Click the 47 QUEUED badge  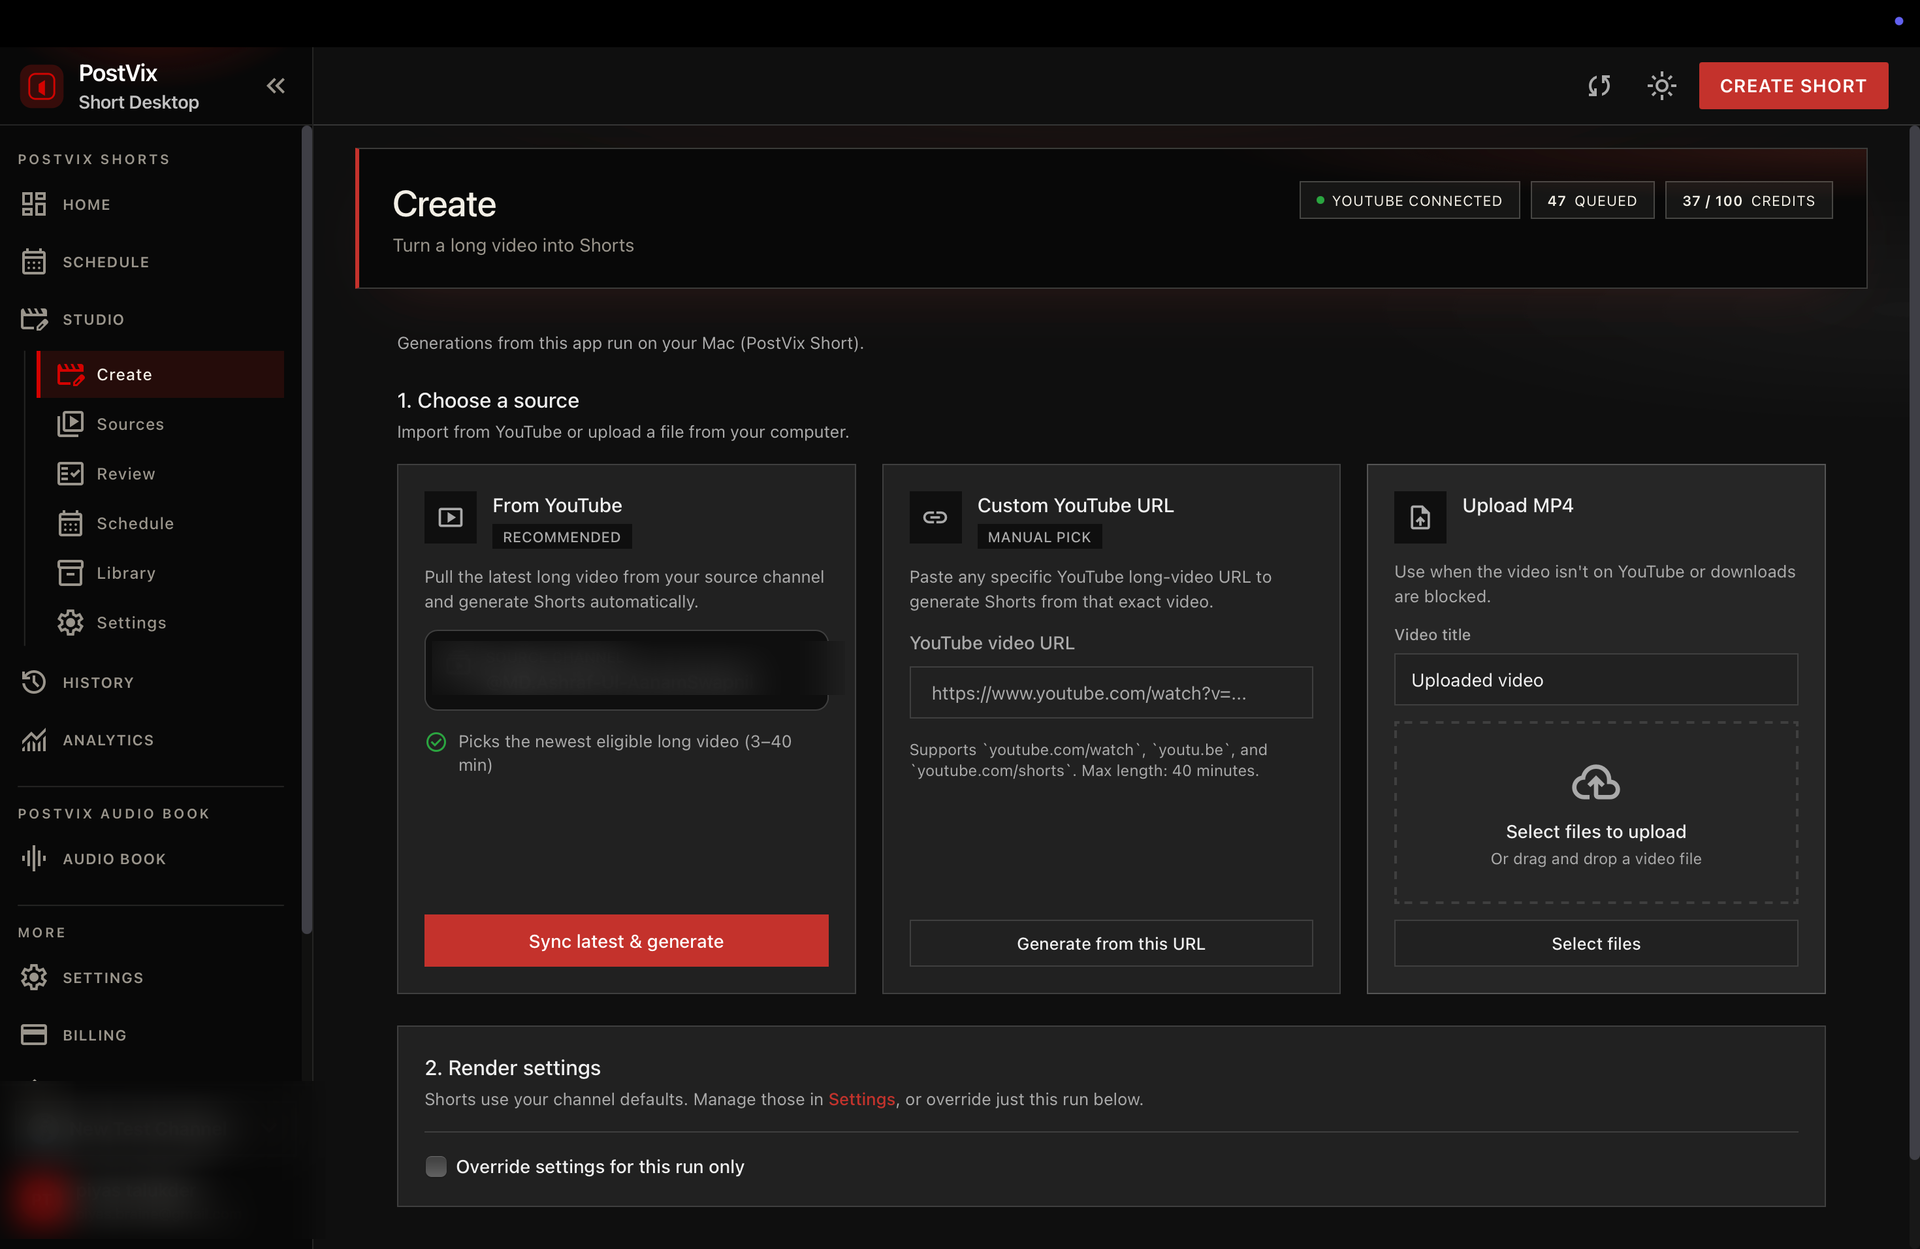pos(1592,200)
